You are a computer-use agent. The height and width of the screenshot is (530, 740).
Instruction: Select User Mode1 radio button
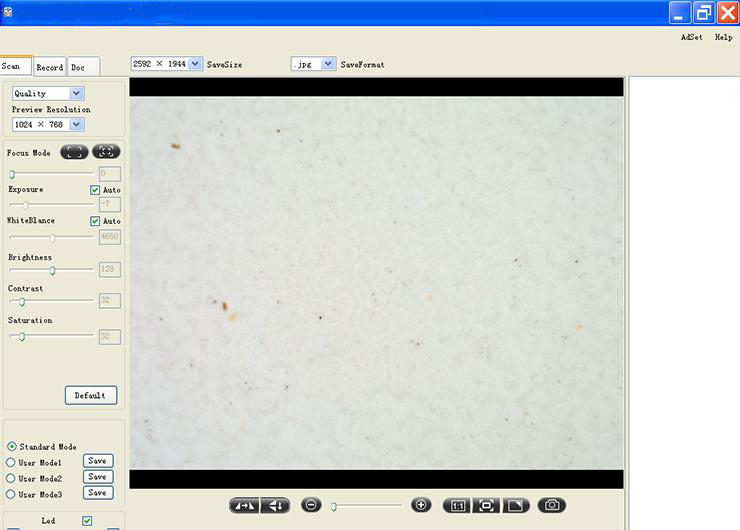click(11, 463)
